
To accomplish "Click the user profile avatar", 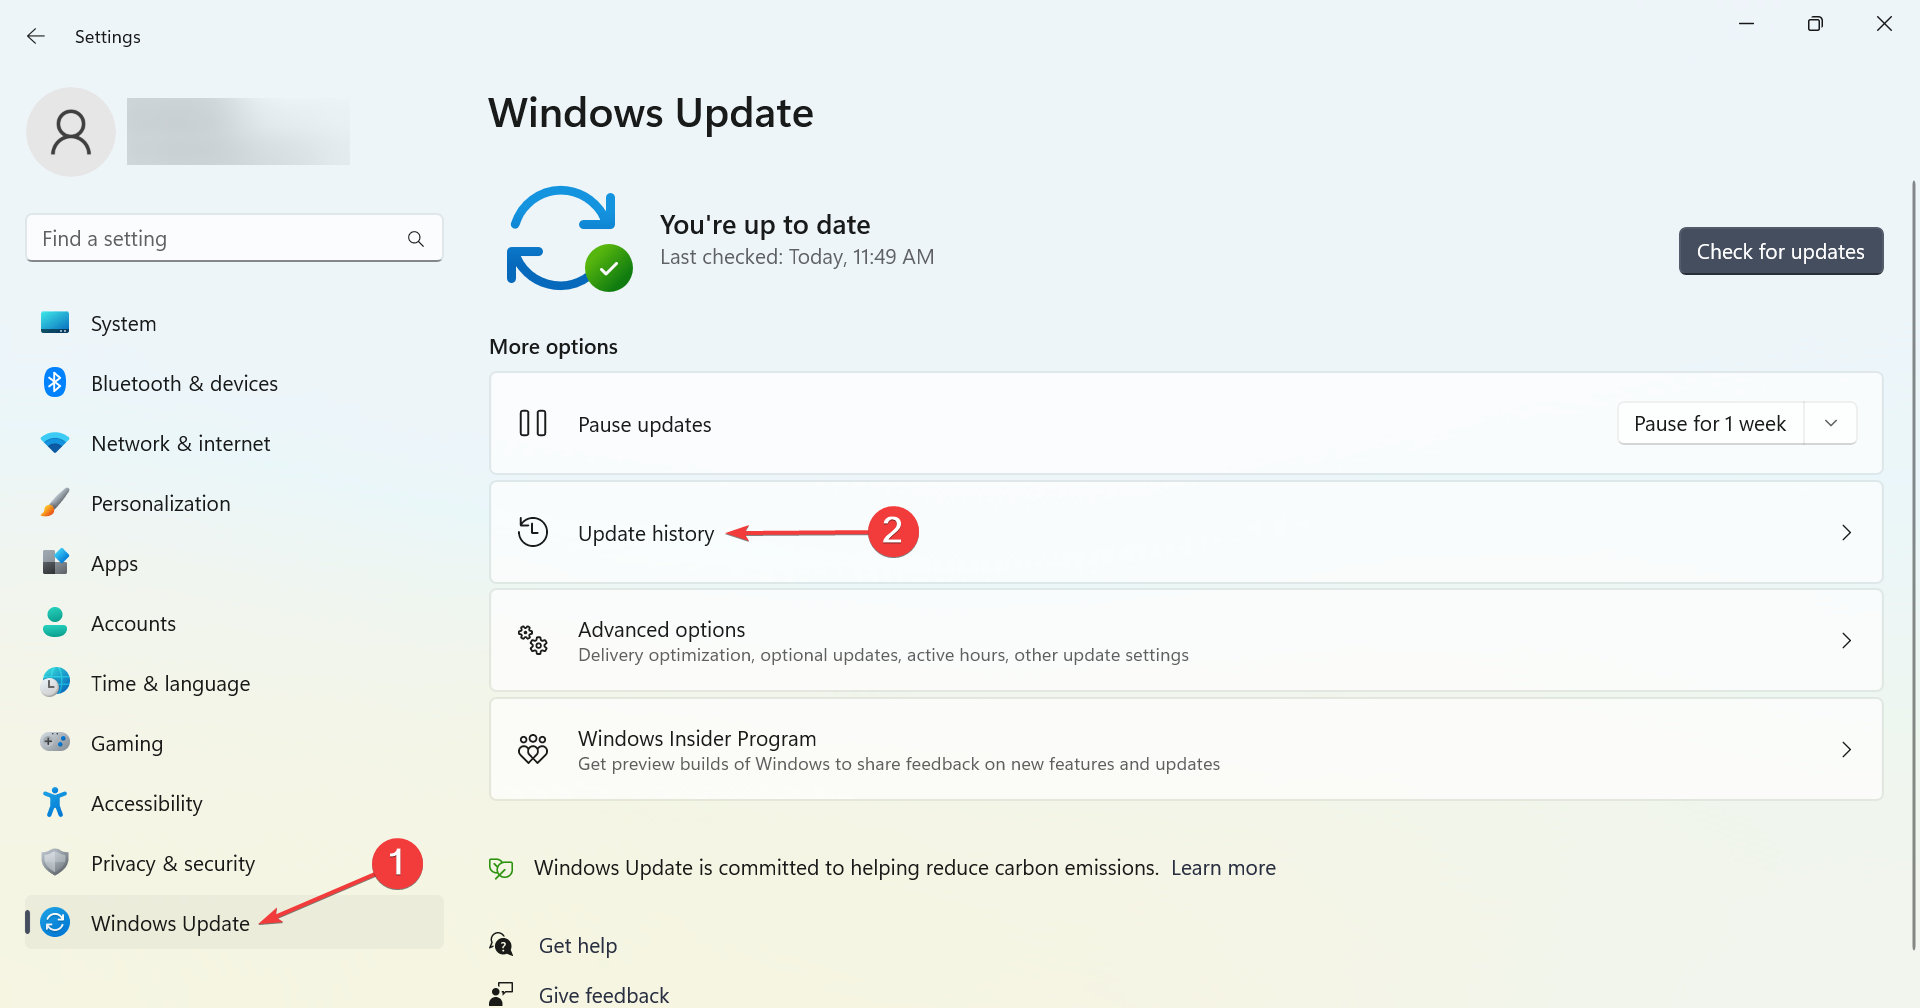I will pos(71,132).
